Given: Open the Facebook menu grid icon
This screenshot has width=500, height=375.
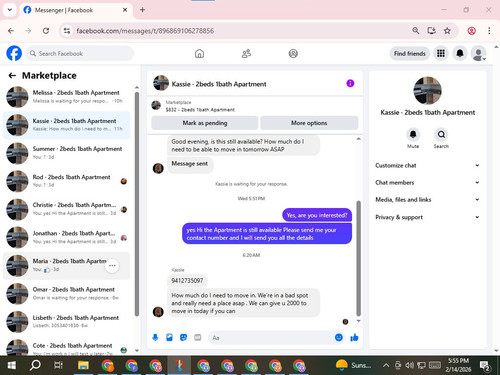Looking at the screenshot, I should pyautogui.click(x=441, y=53).
